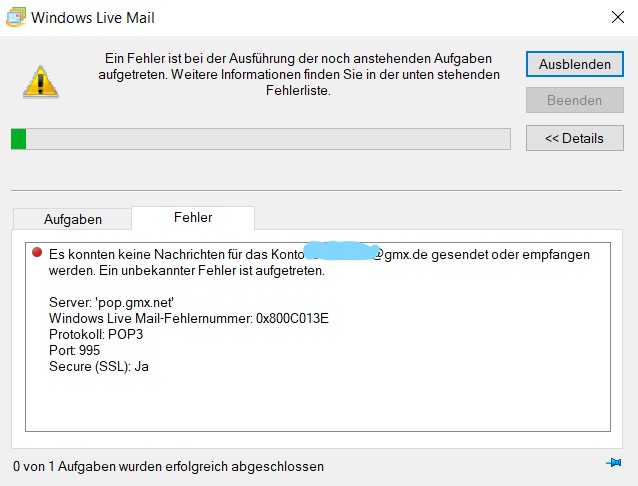Click the red error bullet icon
638x486 pixels.
click(37, 252)
